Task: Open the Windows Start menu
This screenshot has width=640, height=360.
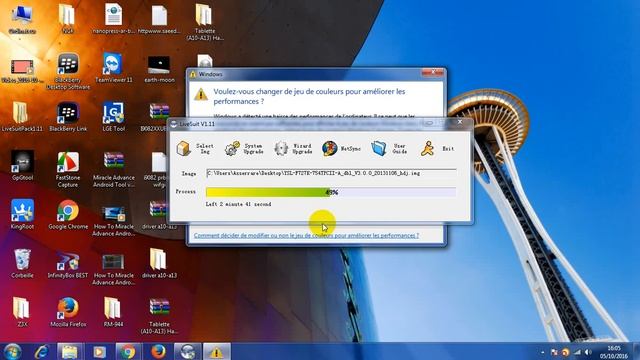Action: [x=13, y=351]
